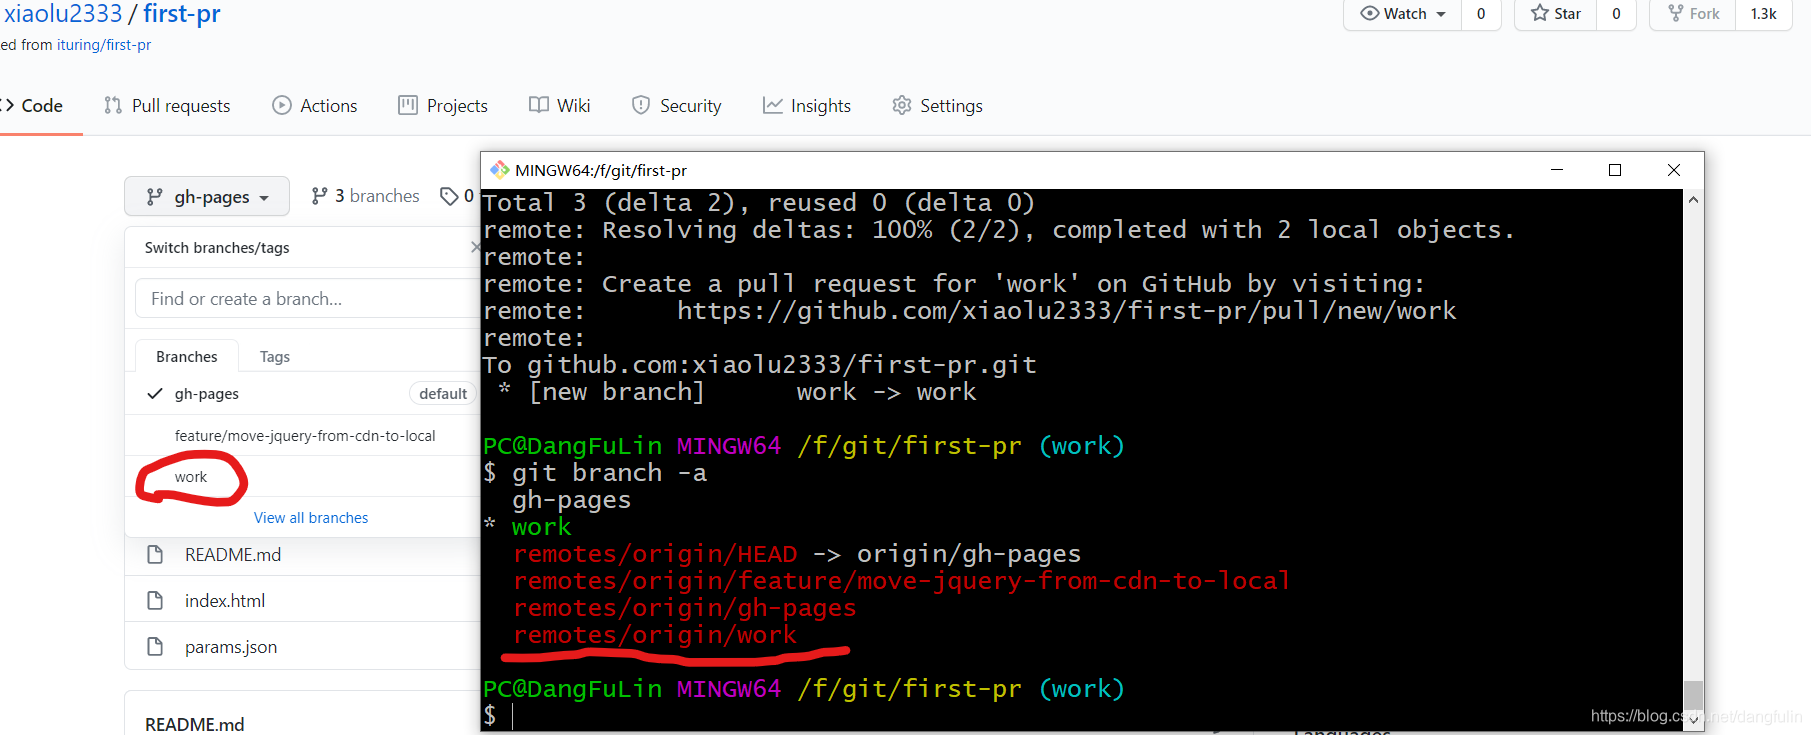Expand the gh-pages branch selector
This screenshot has width=1811, height=735.
pyautogui.click(x=207, y=197)
